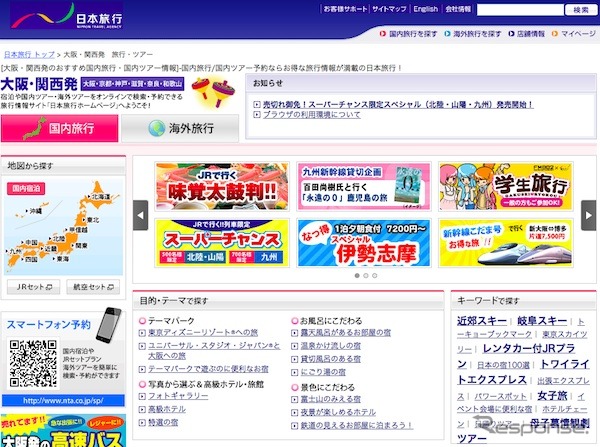Open 高級ホテル link
Viewport: 600px width, 447px height.
pyautogui.click(x=167, y=409)
